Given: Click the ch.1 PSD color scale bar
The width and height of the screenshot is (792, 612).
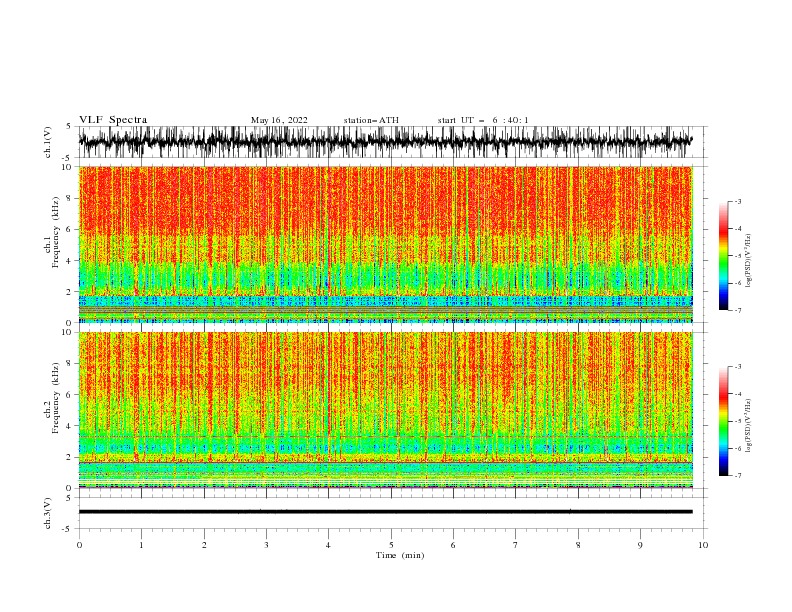Looking at the screenshot, I should (723, 256).
